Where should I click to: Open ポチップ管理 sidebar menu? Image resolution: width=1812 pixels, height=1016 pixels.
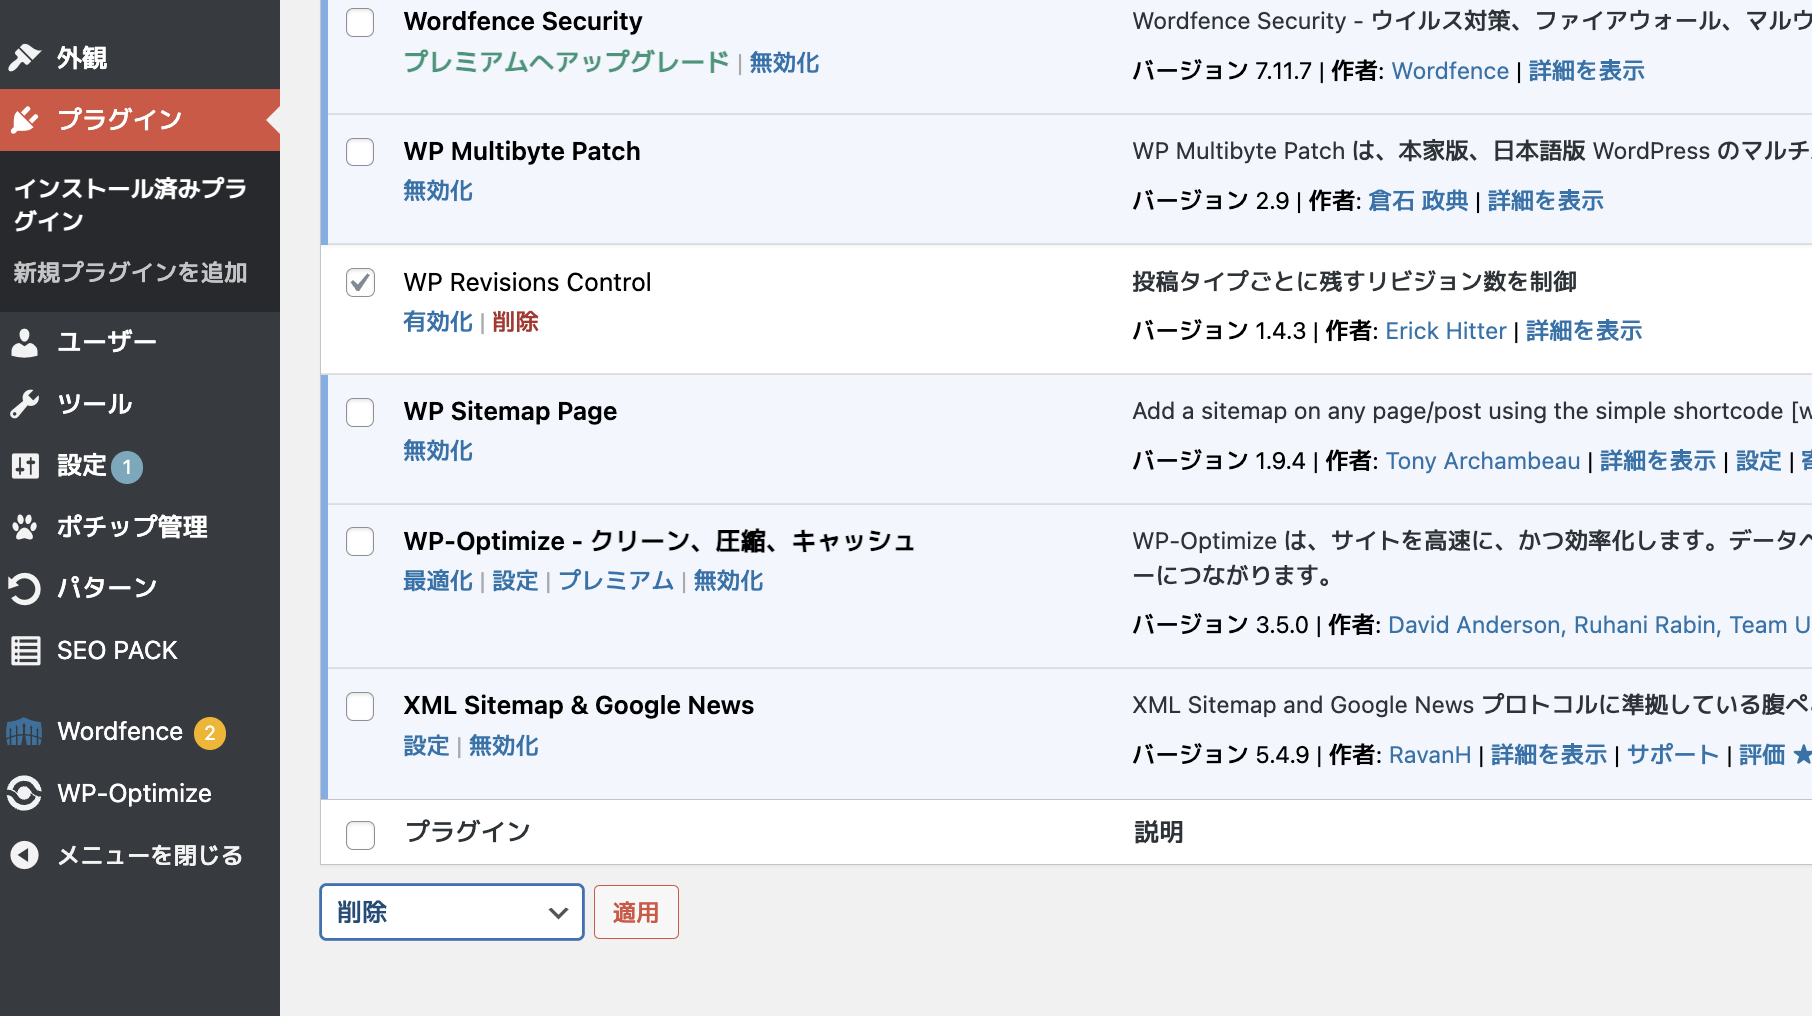point(140,527)
